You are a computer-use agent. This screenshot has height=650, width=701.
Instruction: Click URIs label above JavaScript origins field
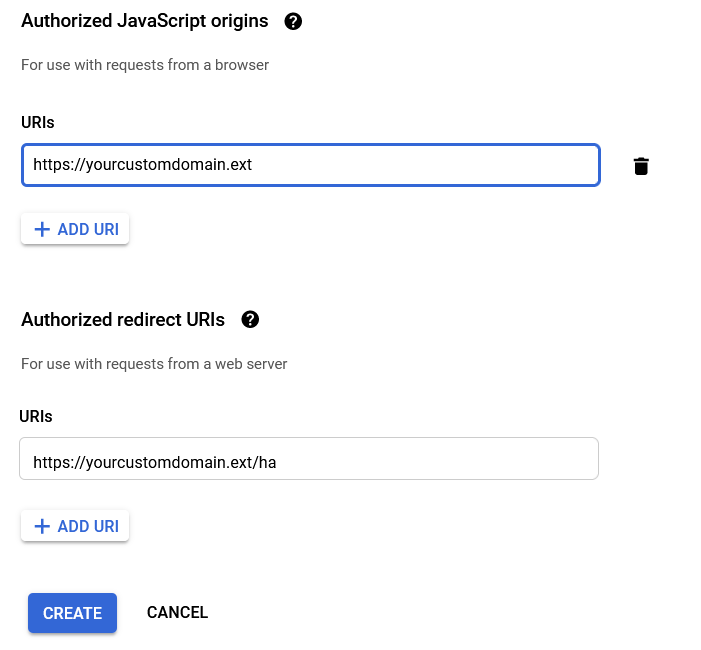[x=38, y=122]
